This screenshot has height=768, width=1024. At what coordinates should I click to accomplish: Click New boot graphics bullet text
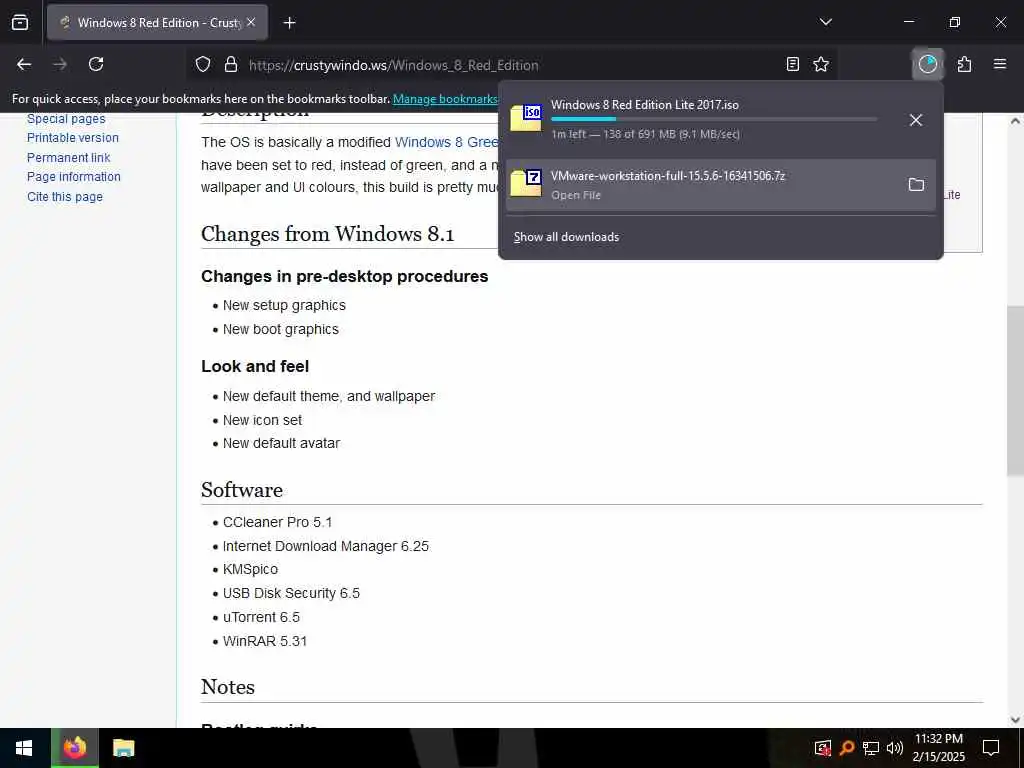pyautogui.click(x=281, y=329)
